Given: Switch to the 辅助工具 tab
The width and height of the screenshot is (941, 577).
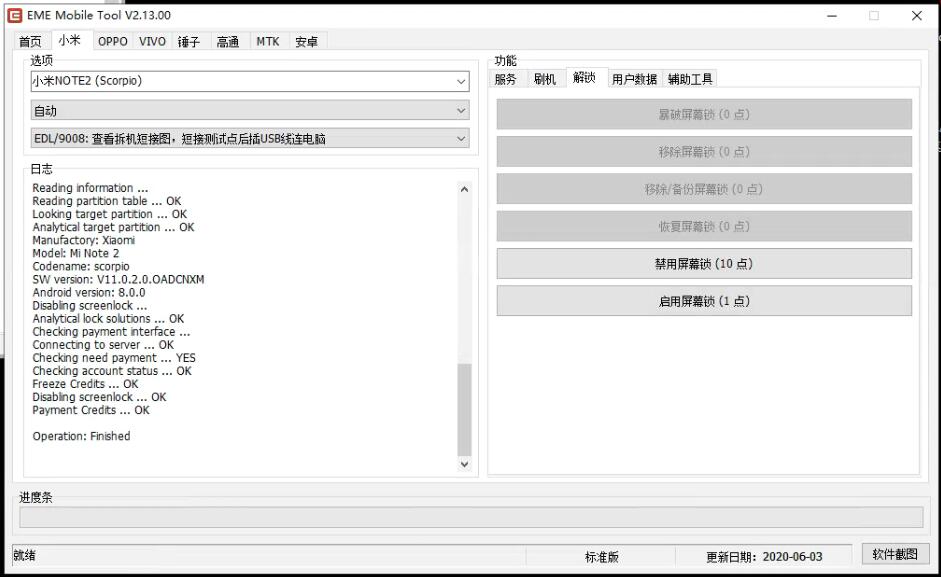Looking at the screenshot, I should coord(690,79).
